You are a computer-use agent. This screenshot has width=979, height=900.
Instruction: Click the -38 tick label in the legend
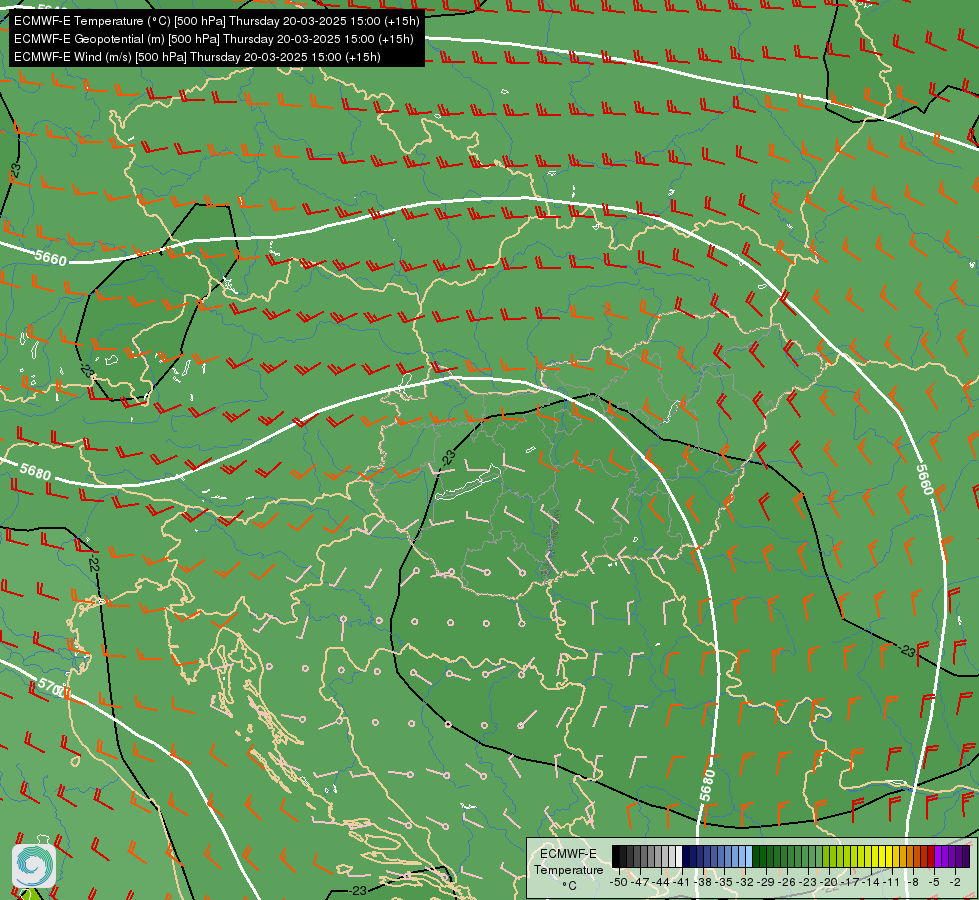point(703,882)
